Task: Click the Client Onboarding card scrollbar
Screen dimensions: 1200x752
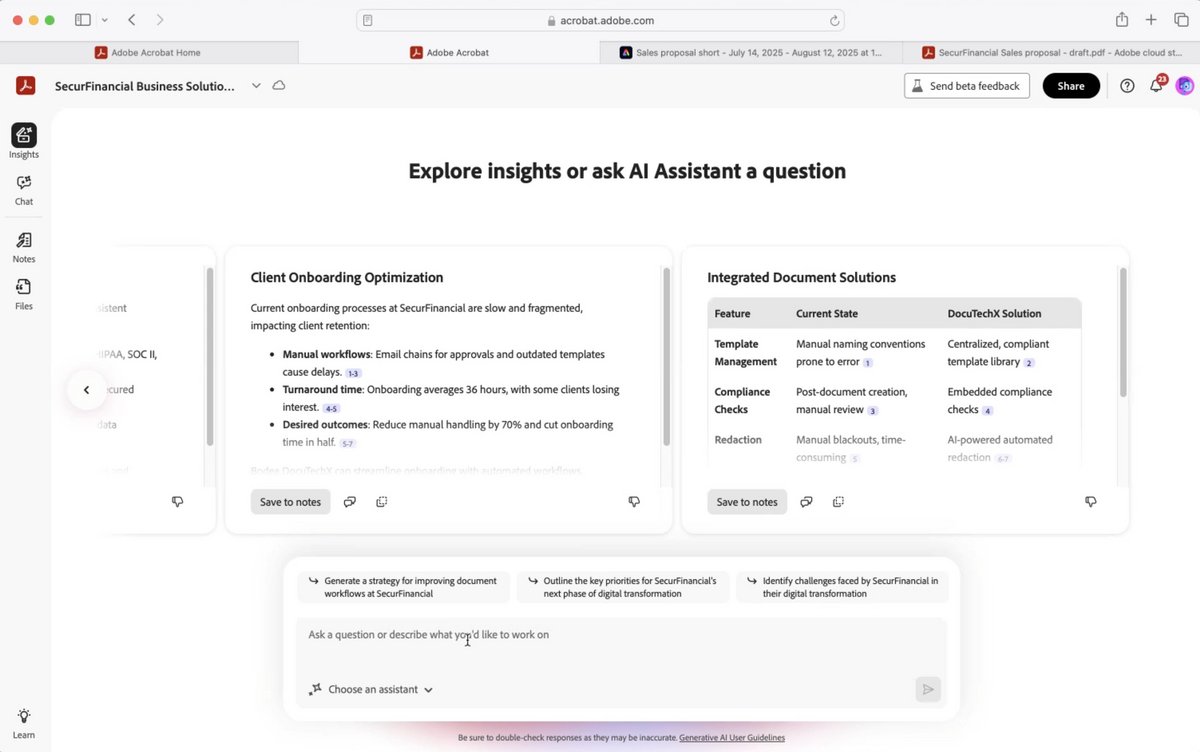Action: 666,356
